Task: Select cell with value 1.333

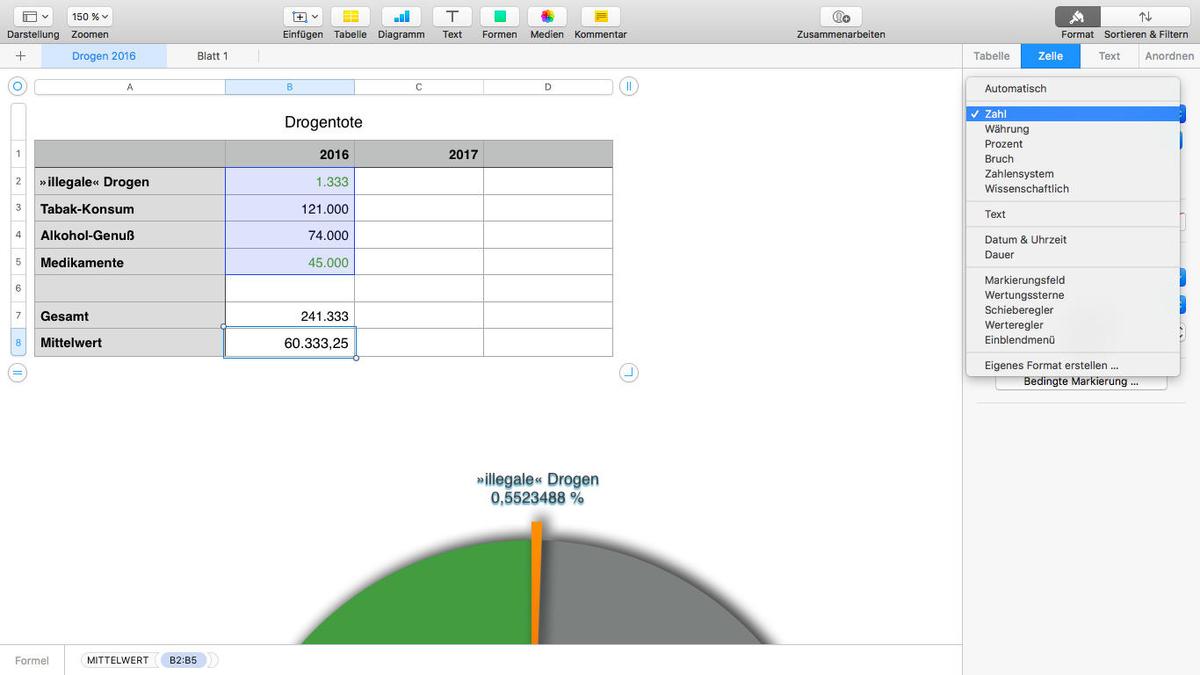Action: tap(290, 182)
